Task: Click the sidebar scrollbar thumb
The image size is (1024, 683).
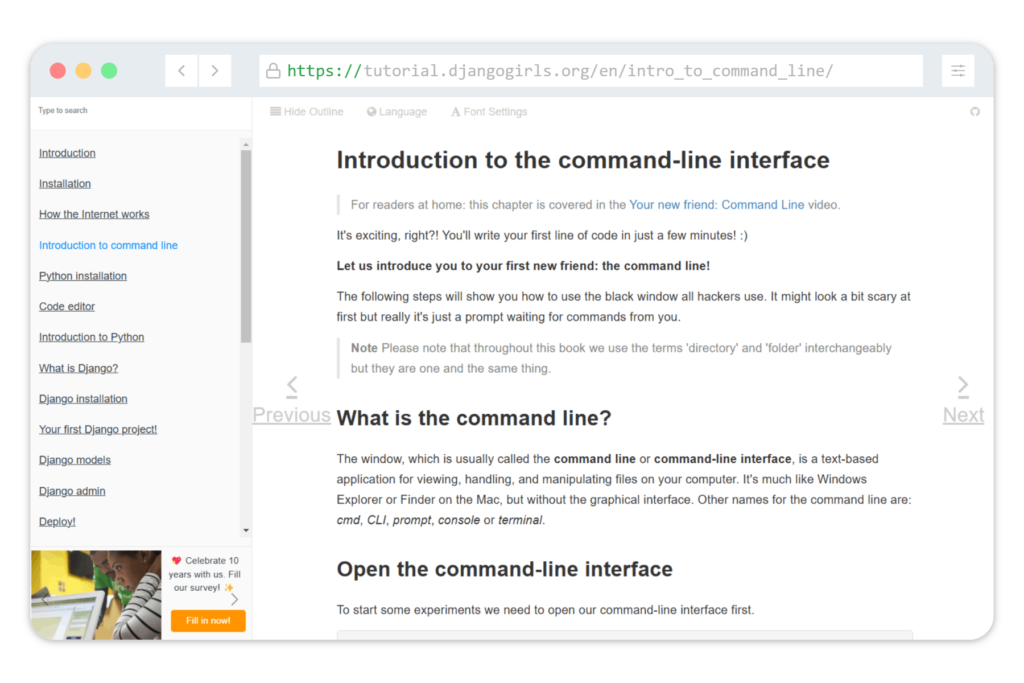Action: pos(246,246)
